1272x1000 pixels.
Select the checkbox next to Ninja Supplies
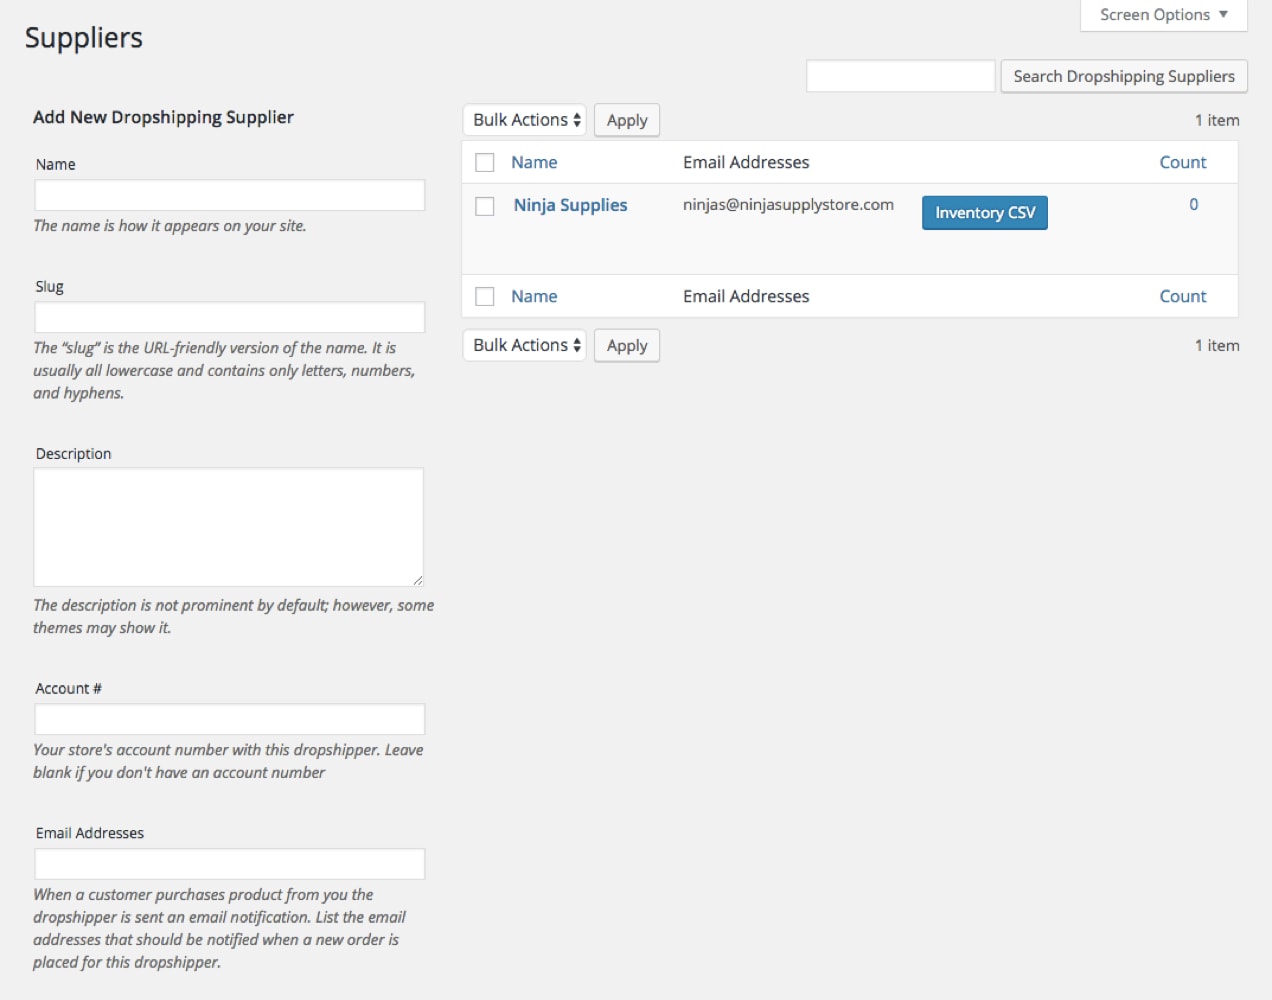click(x=485, y=205)
